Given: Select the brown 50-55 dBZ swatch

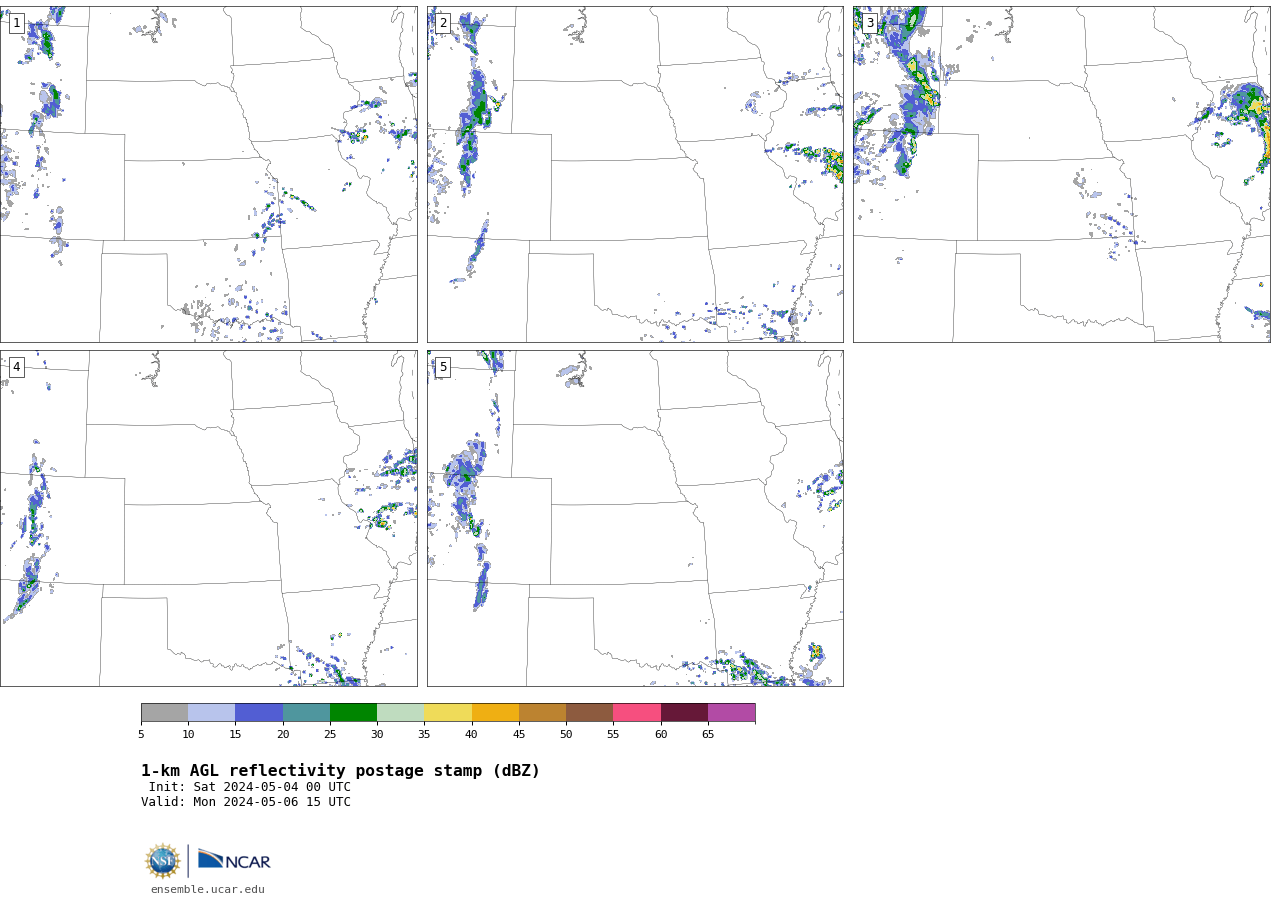Looking at the screenshot, I should point(589,713).
